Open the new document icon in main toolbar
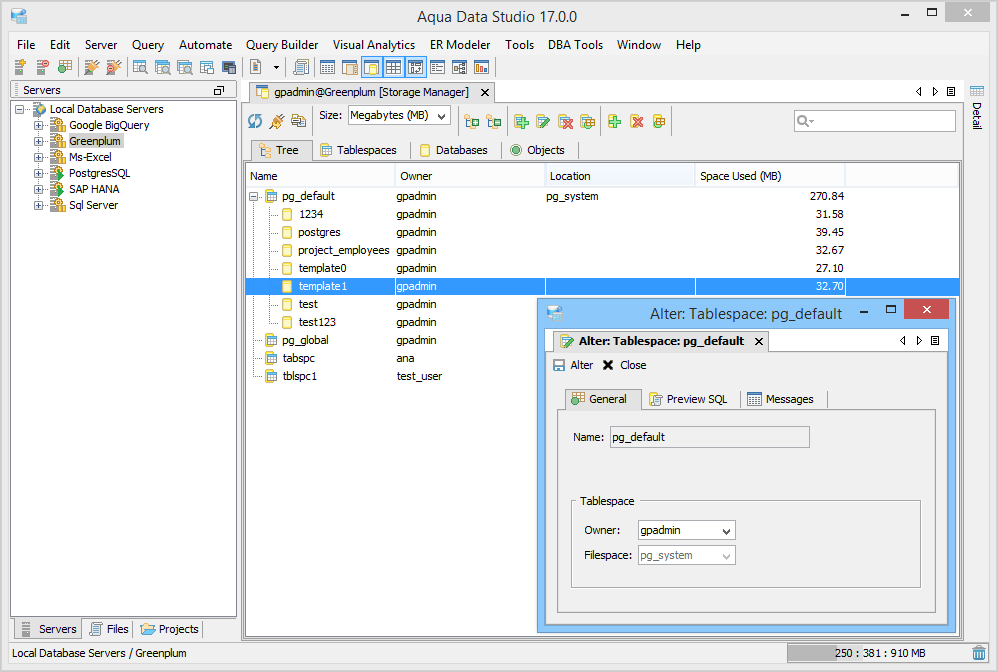Screen dimensions: 998x672 (x=256, y=67)
